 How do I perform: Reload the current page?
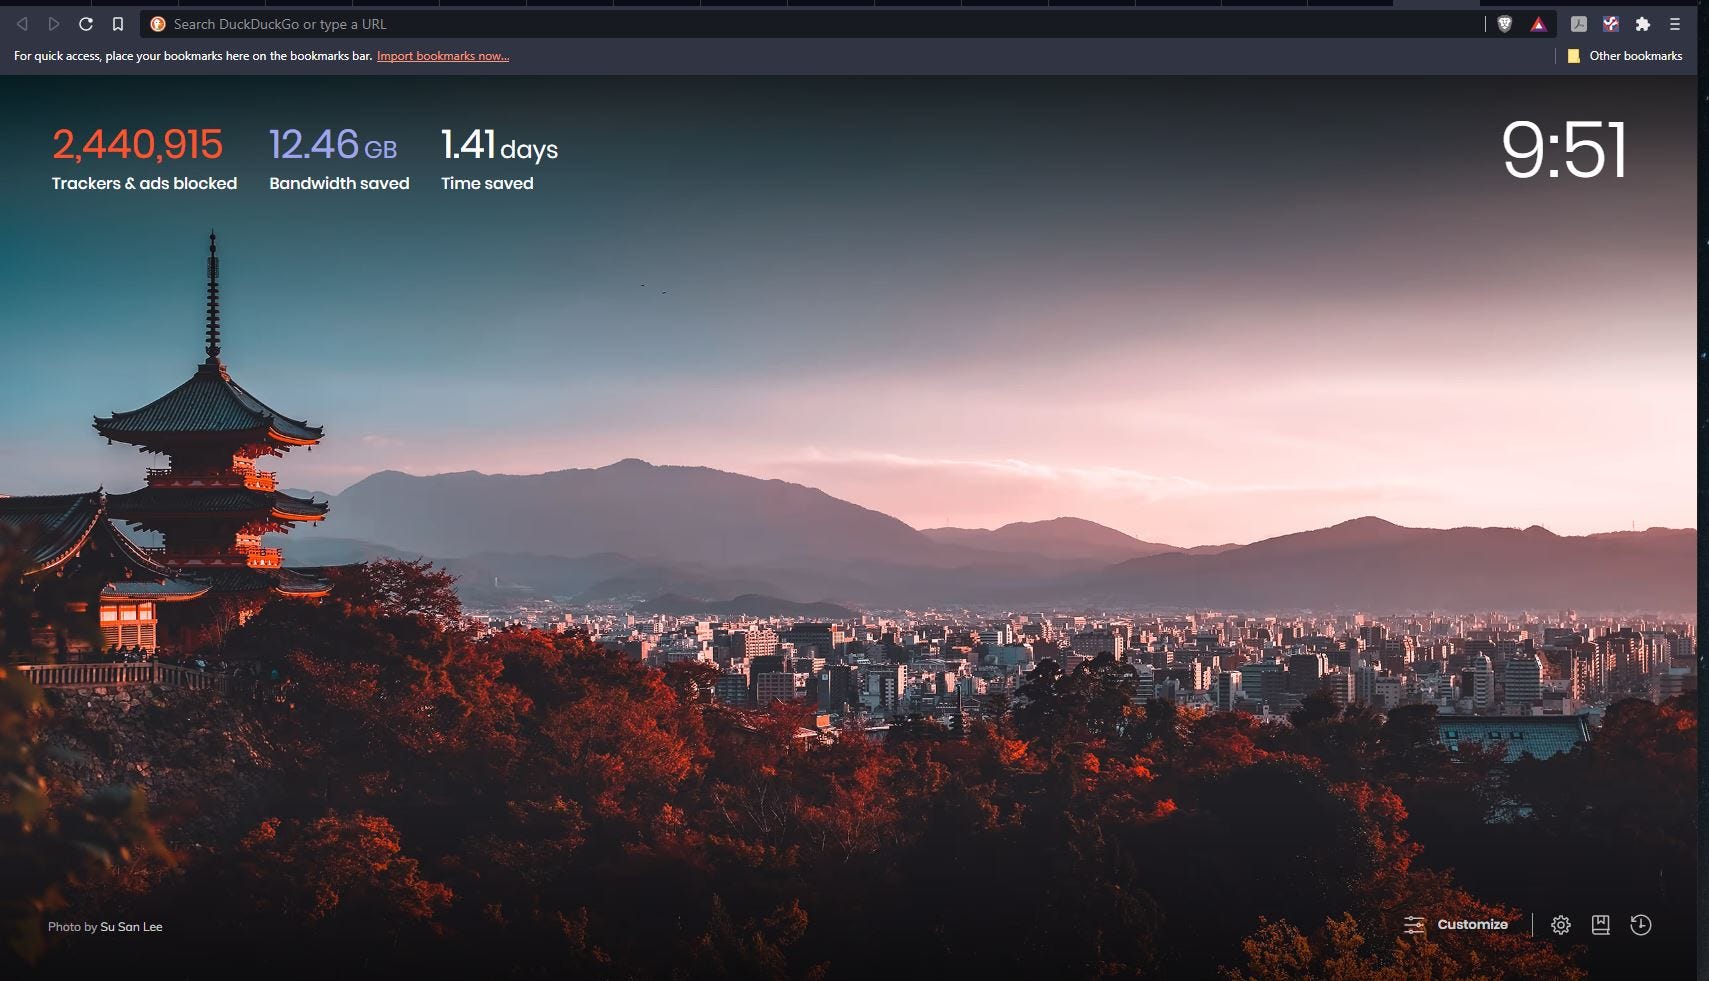(x=86, y=24)
